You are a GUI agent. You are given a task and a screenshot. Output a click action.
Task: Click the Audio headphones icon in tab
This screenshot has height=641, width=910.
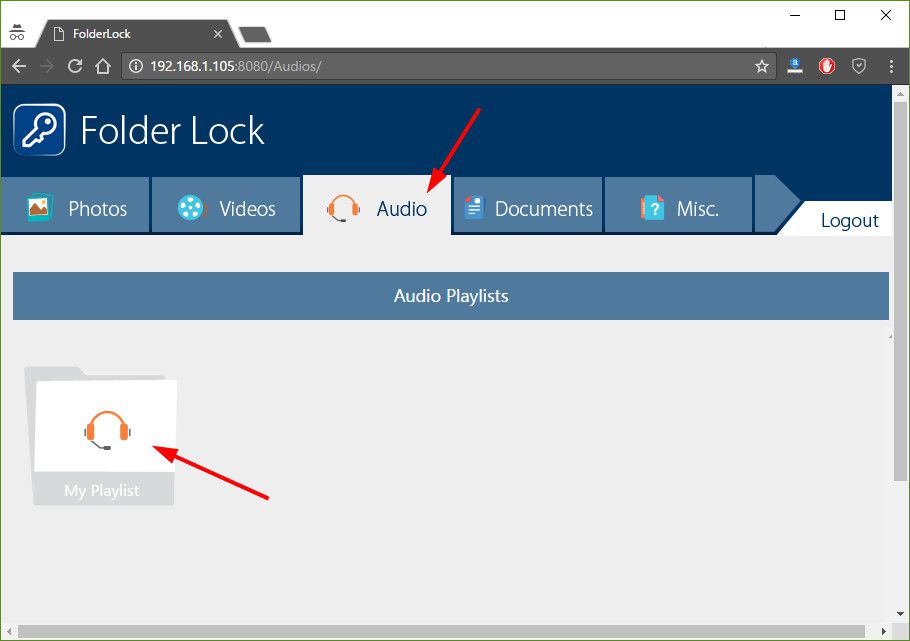tap(343, 208)
